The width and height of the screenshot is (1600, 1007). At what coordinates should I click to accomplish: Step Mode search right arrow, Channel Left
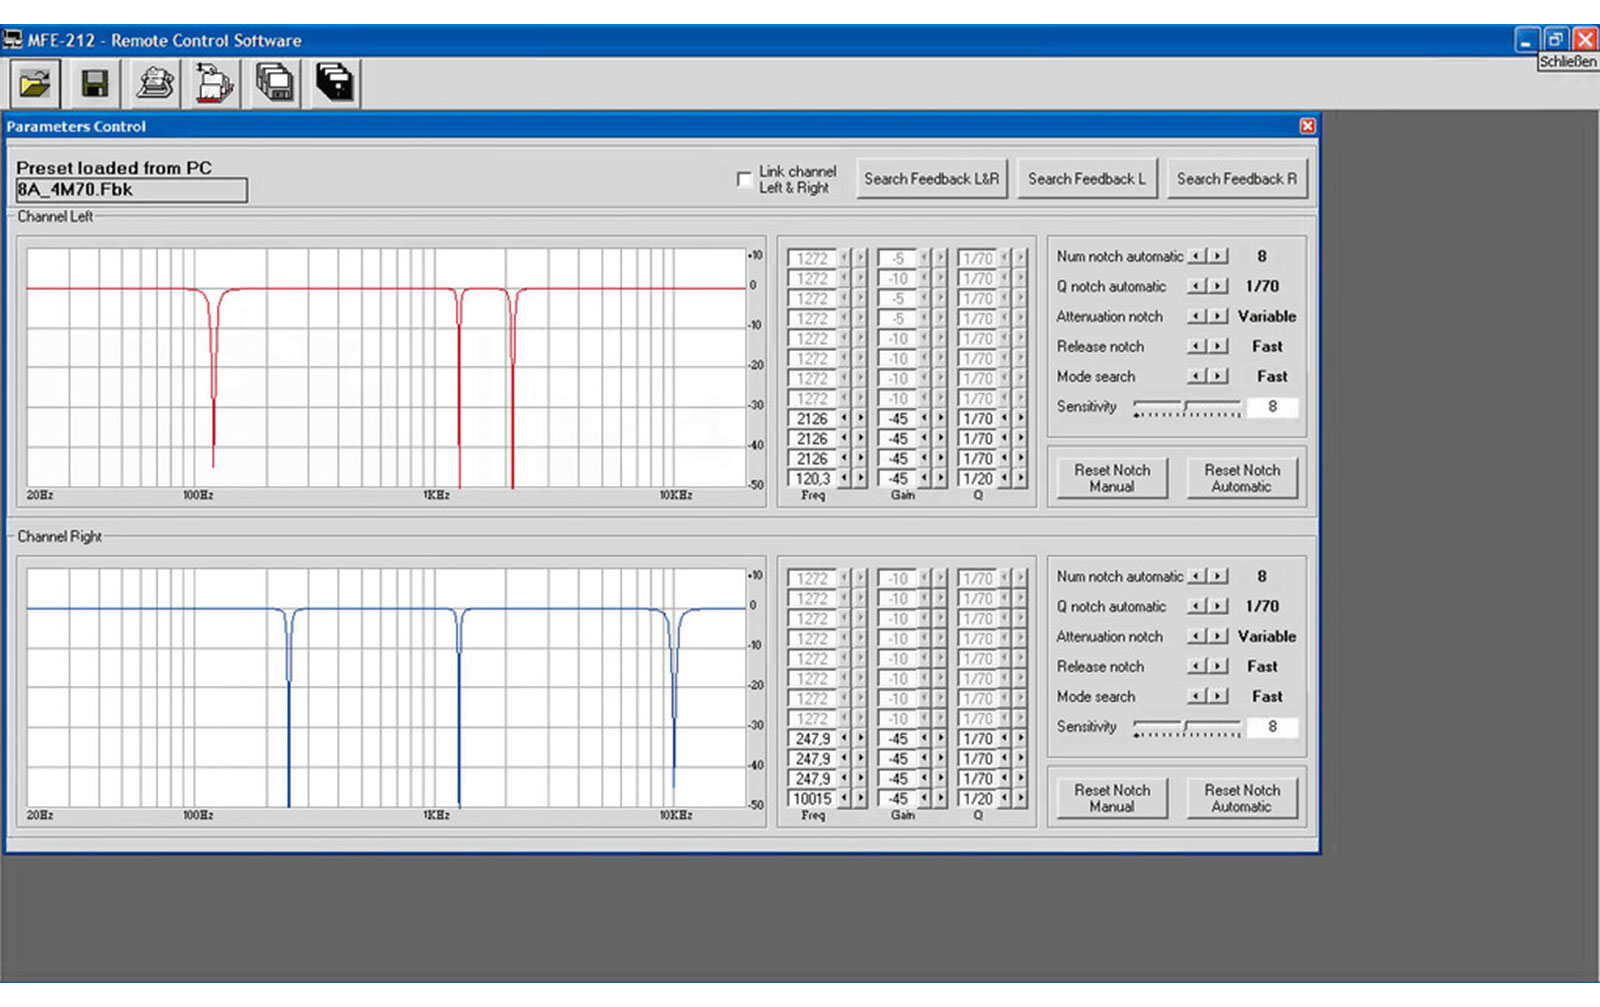(1217, 376)
